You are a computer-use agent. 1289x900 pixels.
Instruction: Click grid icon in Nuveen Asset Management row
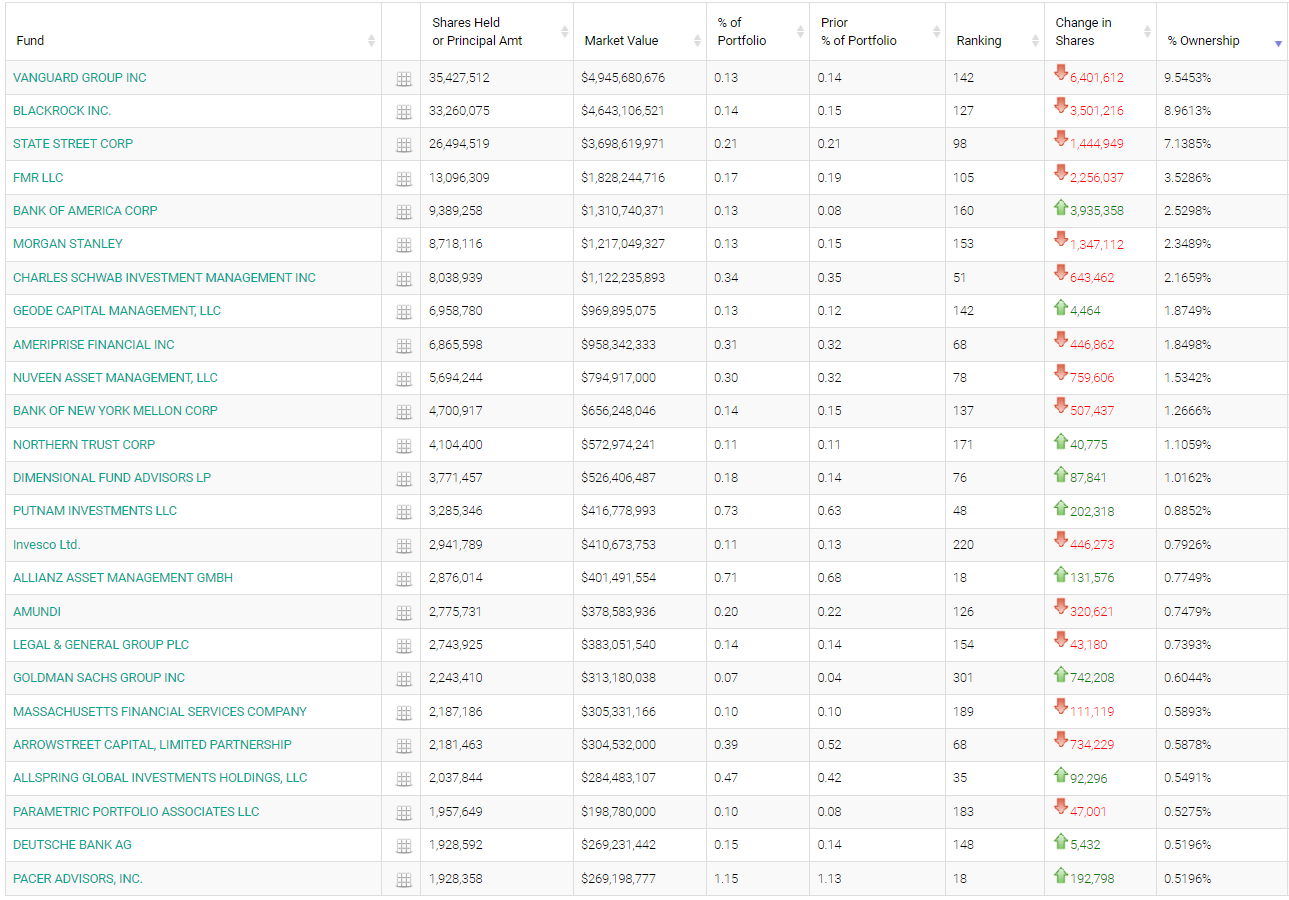click(x=404, y=379)
